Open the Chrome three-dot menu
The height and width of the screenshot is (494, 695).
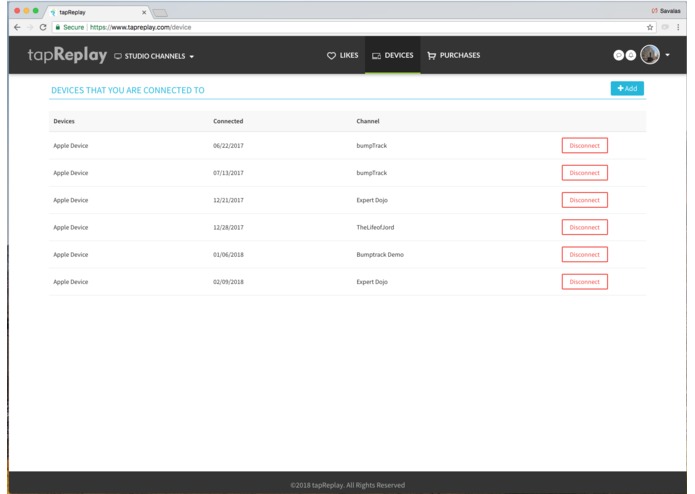click(678, 27)
